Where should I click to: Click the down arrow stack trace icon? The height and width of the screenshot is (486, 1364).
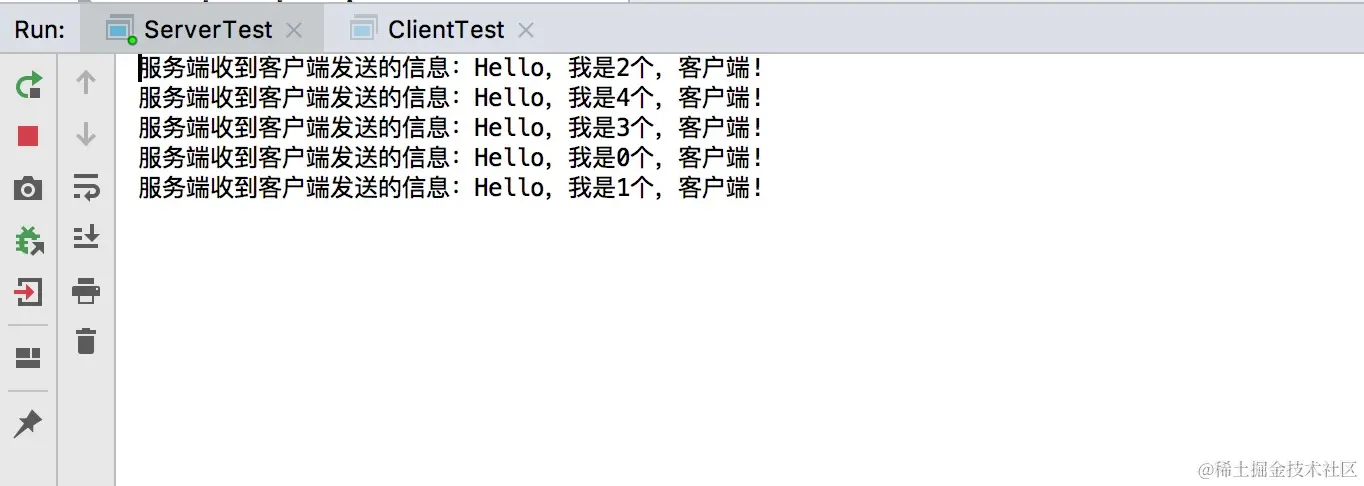[x=86, y=134]
